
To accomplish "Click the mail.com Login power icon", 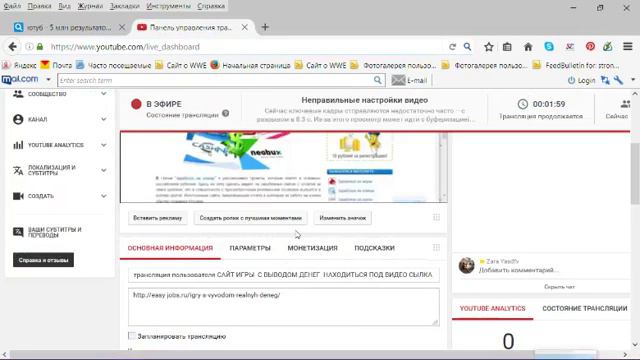I will click(x=571, y=80).
